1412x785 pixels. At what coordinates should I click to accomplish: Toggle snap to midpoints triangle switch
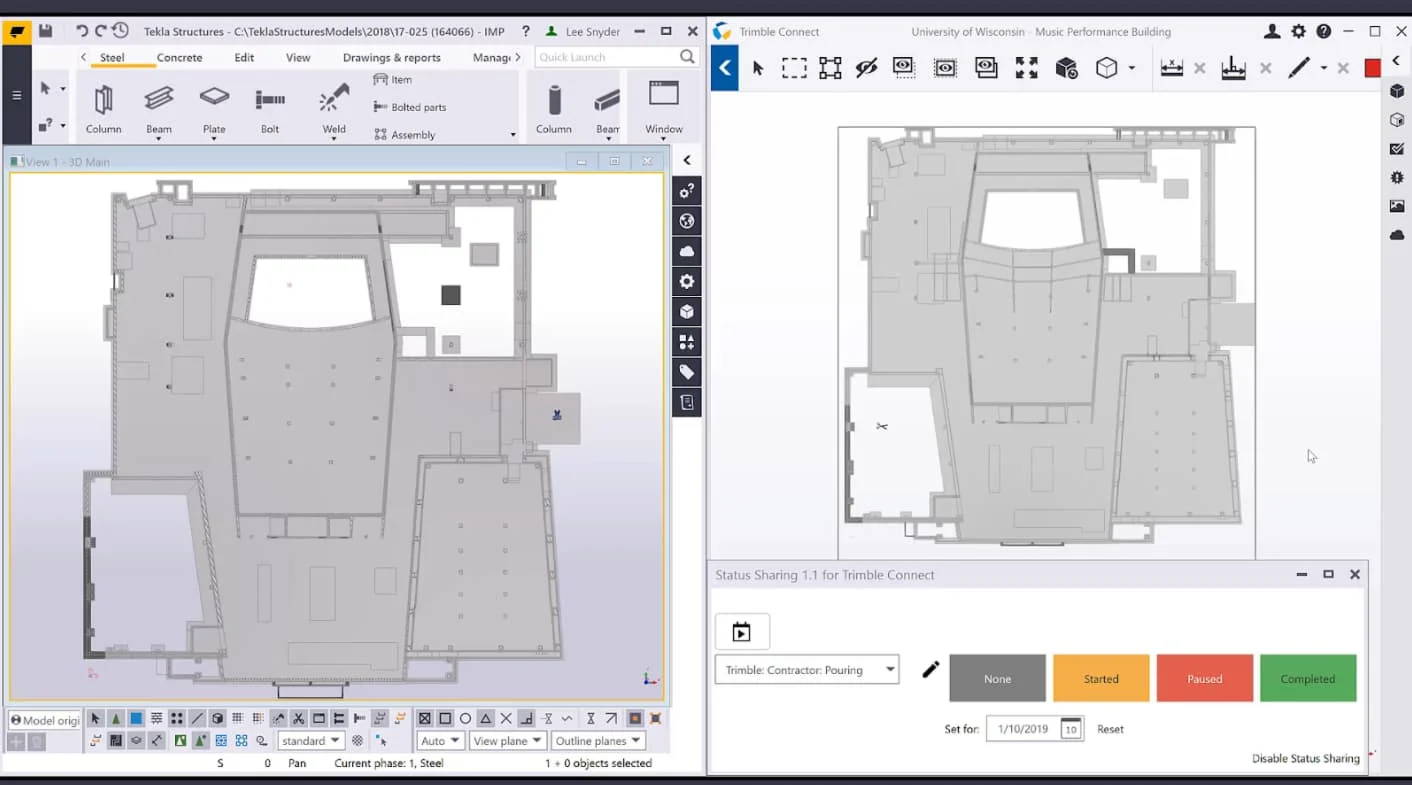pos(485,718)
